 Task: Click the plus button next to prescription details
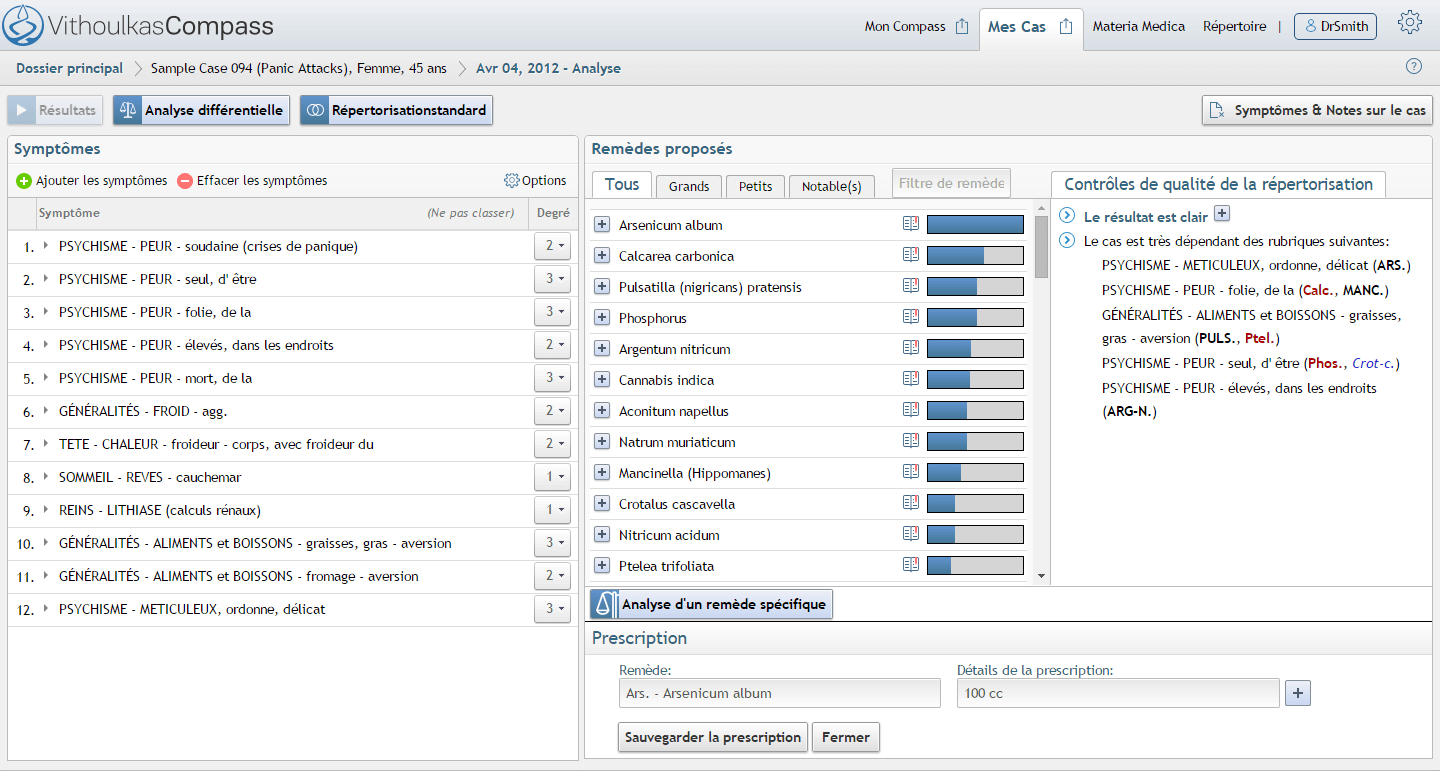click(1298, 693)
